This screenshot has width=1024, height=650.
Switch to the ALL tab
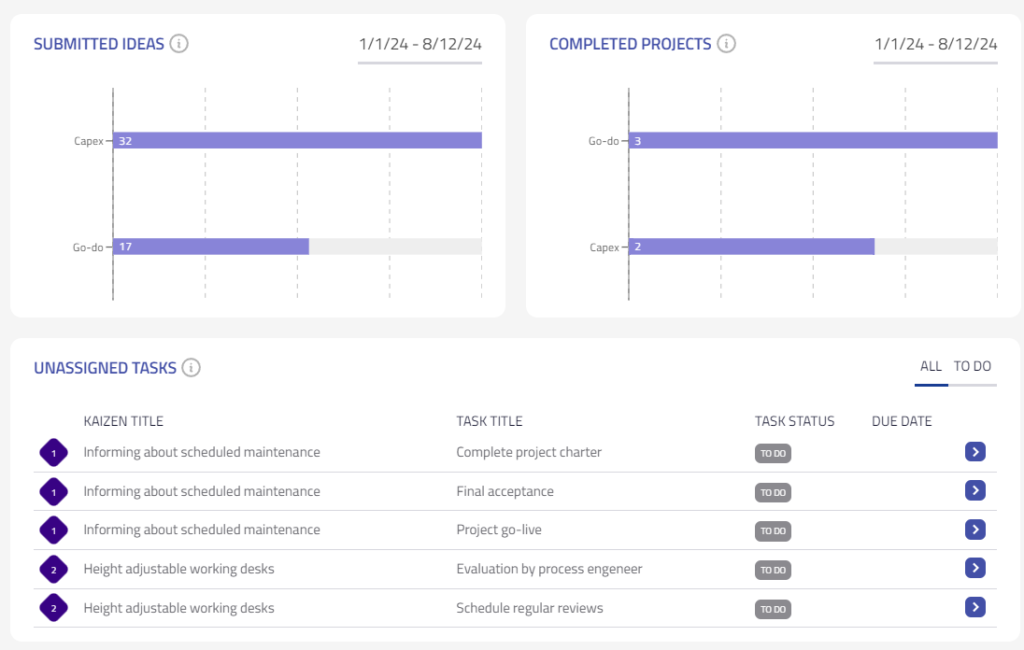(931, 366)
